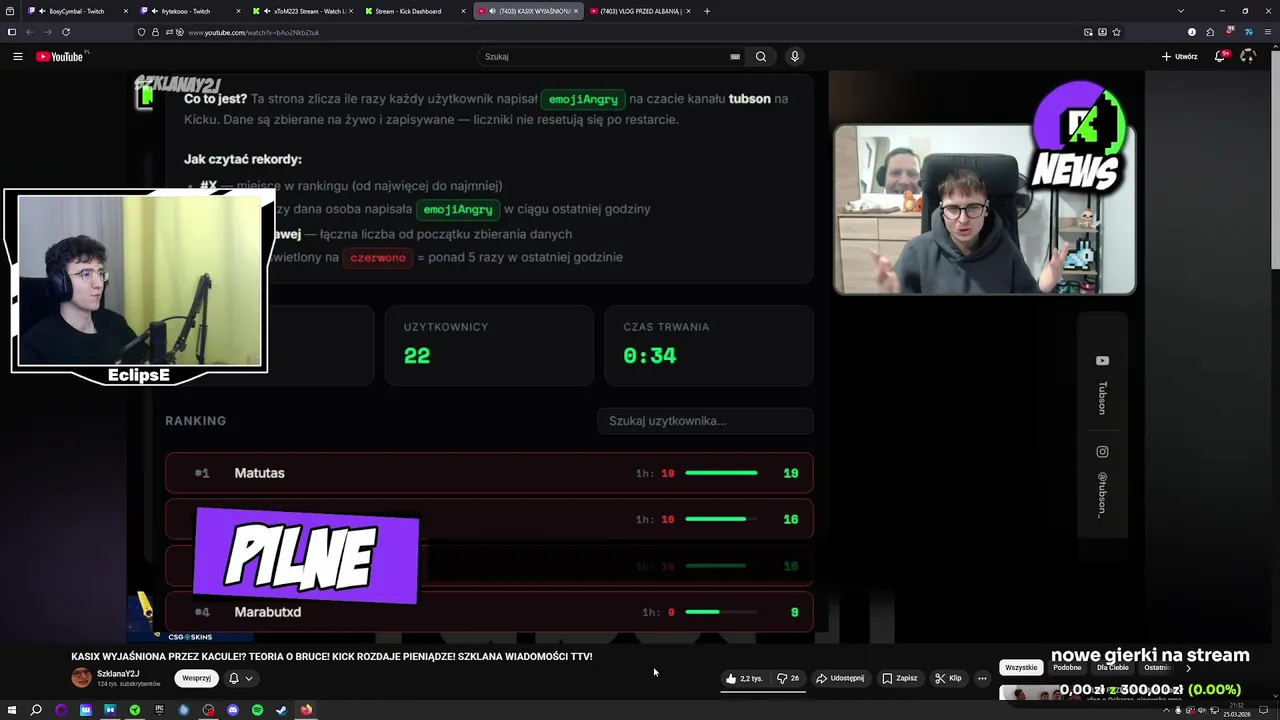Show more filter chips with right chevron

(1188, 667)
